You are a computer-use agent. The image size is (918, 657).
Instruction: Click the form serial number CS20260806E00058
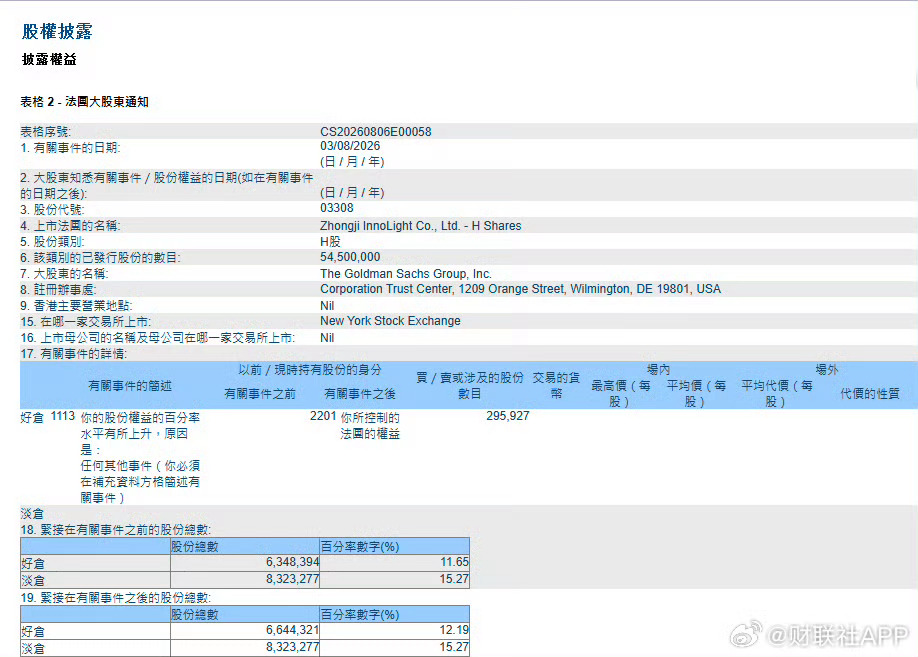[375, 132]
